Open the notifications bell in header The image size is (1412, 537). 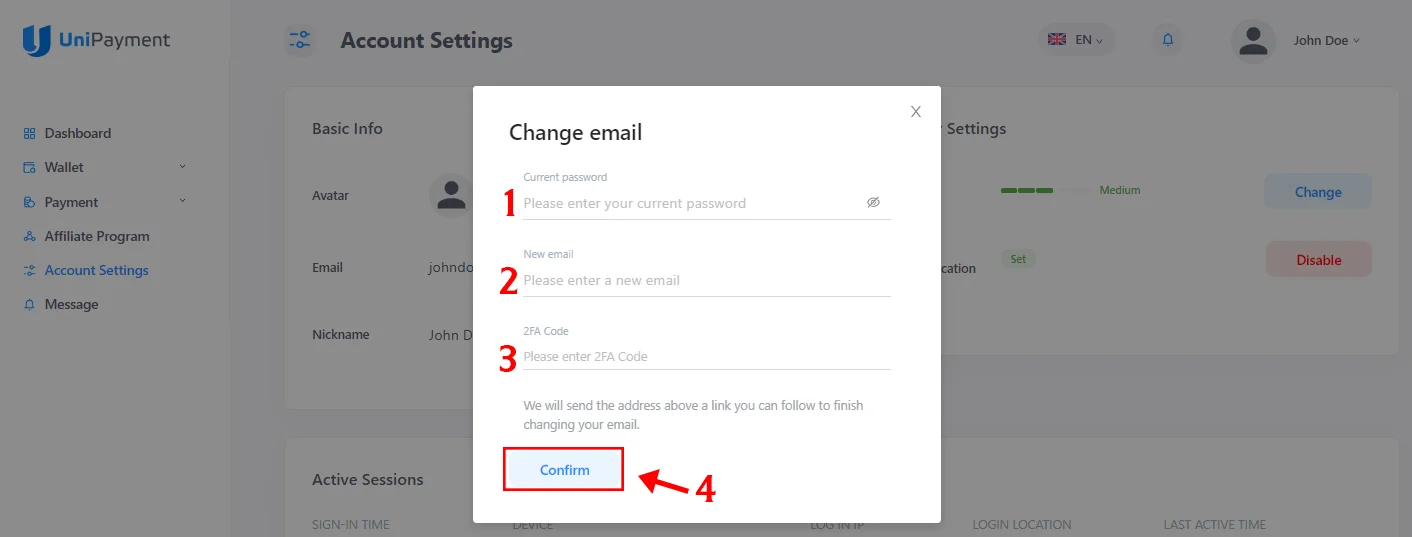point(1167,41)
